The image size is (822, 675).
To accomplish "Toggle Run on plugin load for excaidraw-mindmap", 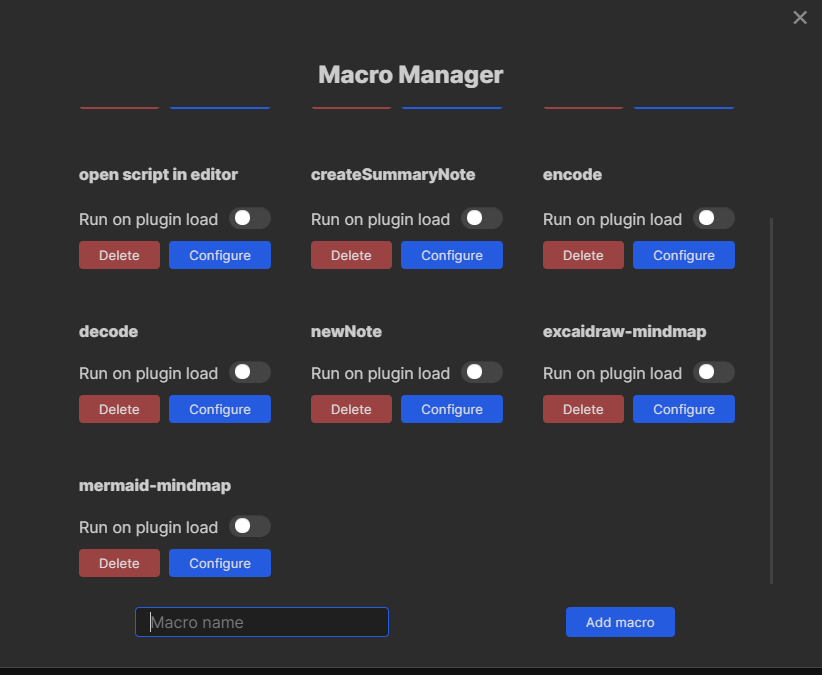I will 714,373.
